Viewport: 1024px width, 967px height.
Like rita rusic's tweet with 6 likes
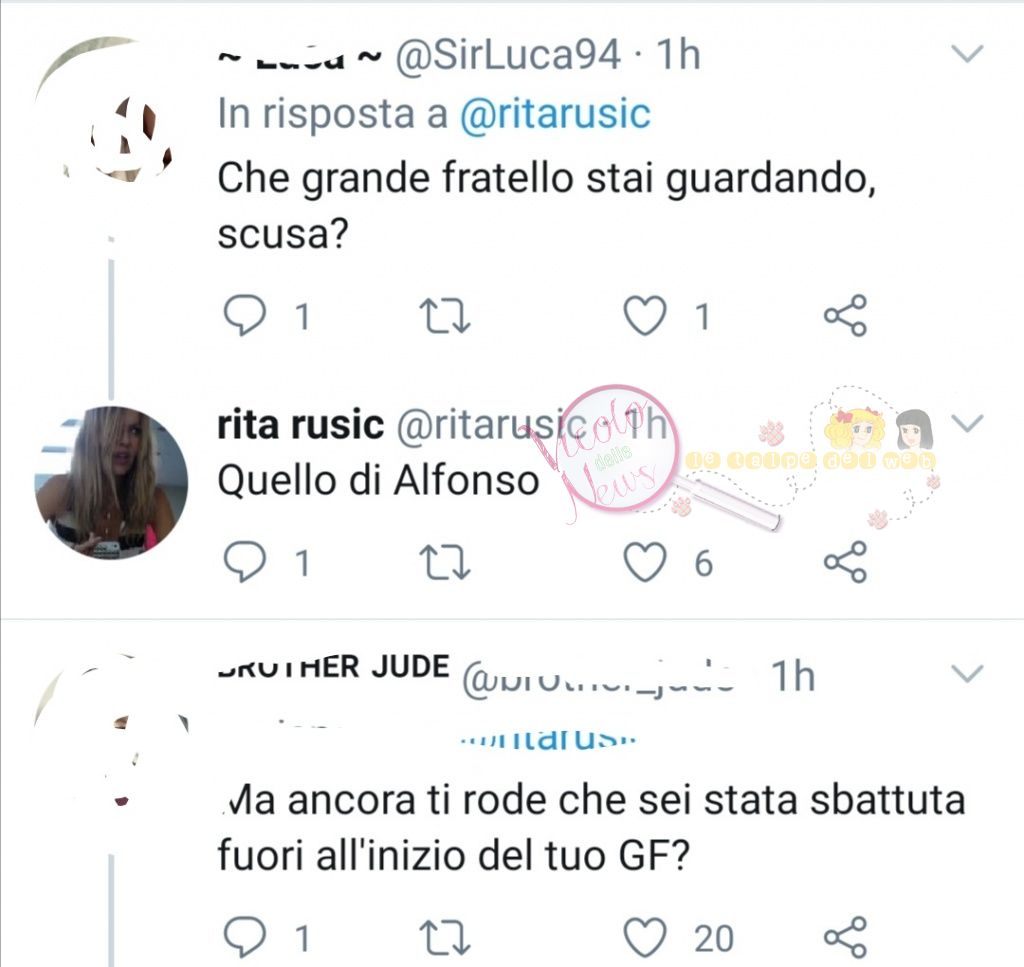click(645, 562)
